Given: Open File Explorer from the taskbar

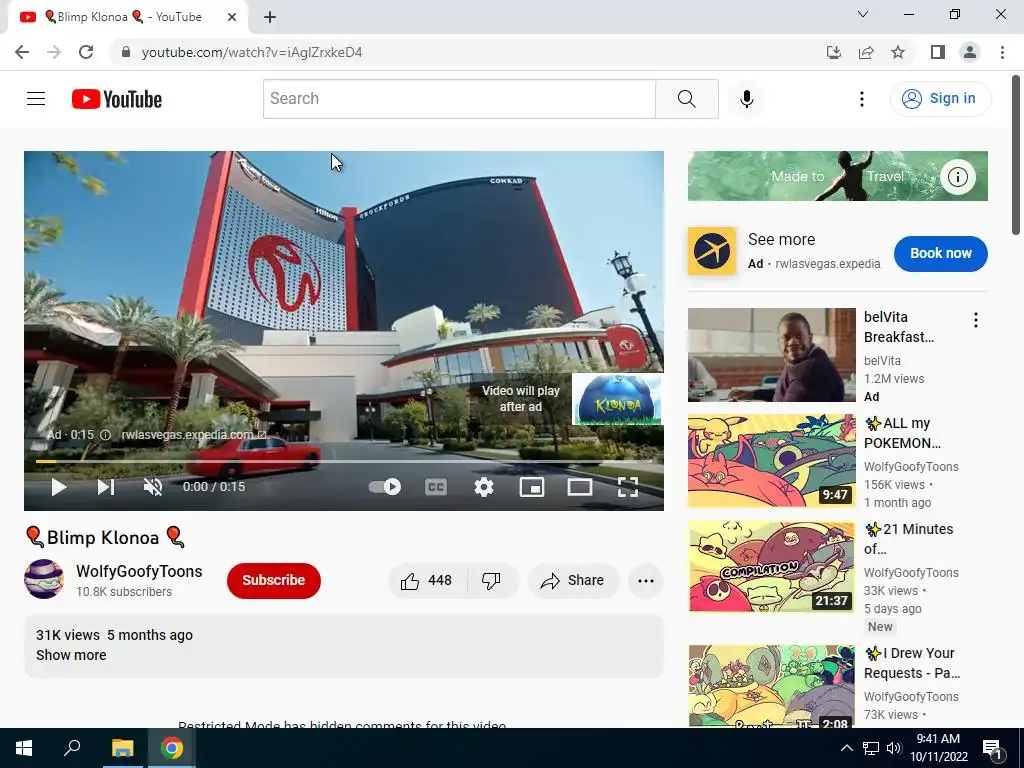Looking at the screenshot, I should pyautogui.click(x=122, y=748).
